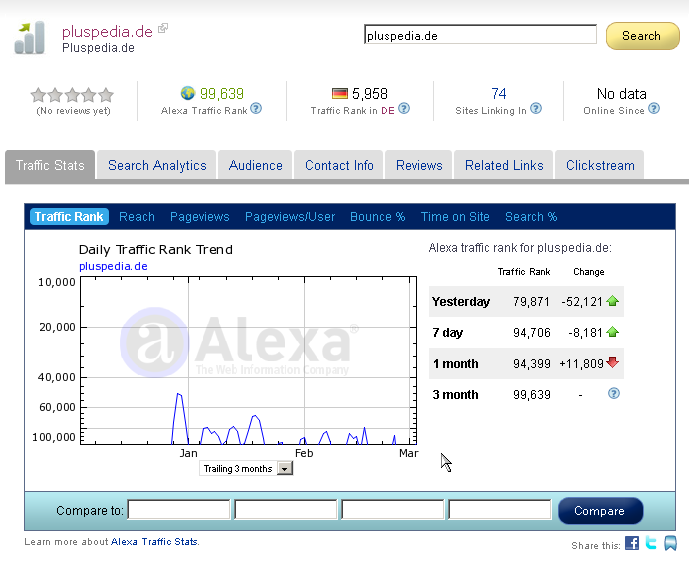Click the change value -52,121

(582, 301)
